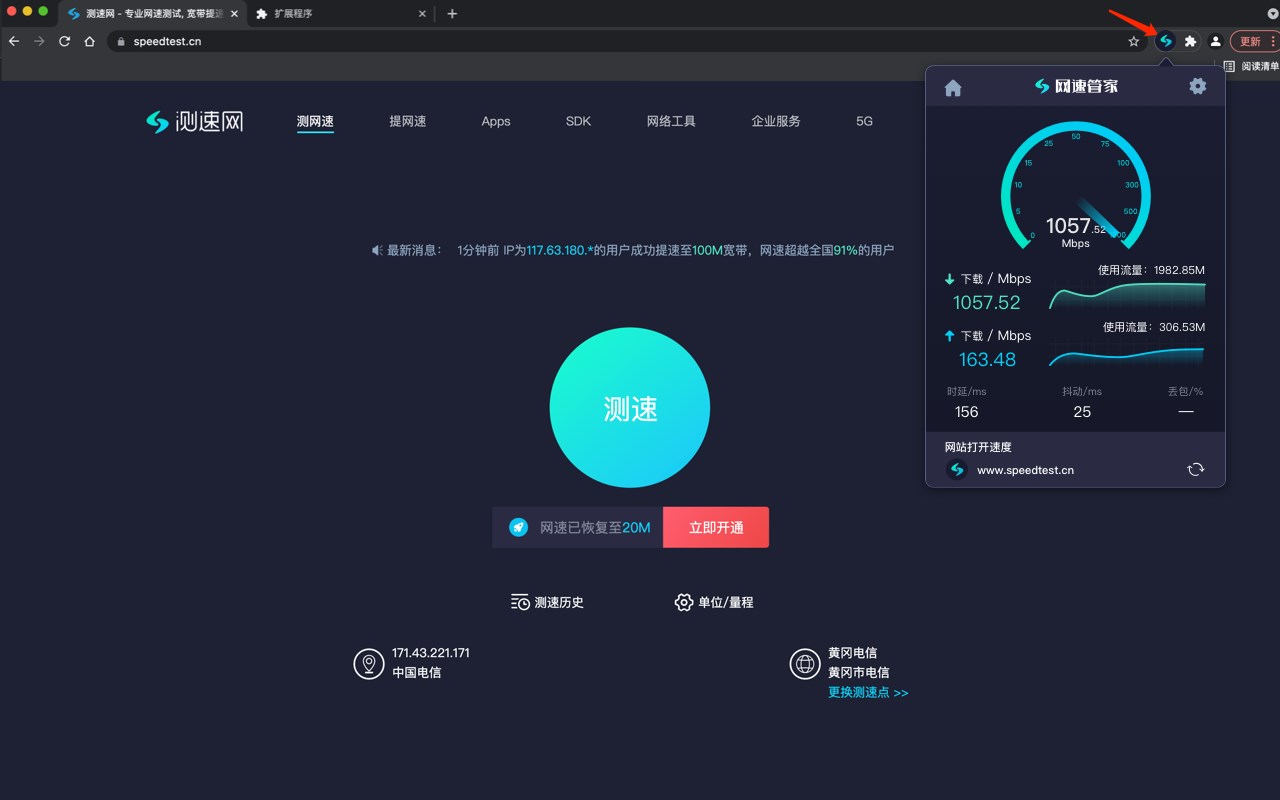Open tab search dropdown arrow
Viewport: 1280px width, 800px height.
pos(1272,13)
